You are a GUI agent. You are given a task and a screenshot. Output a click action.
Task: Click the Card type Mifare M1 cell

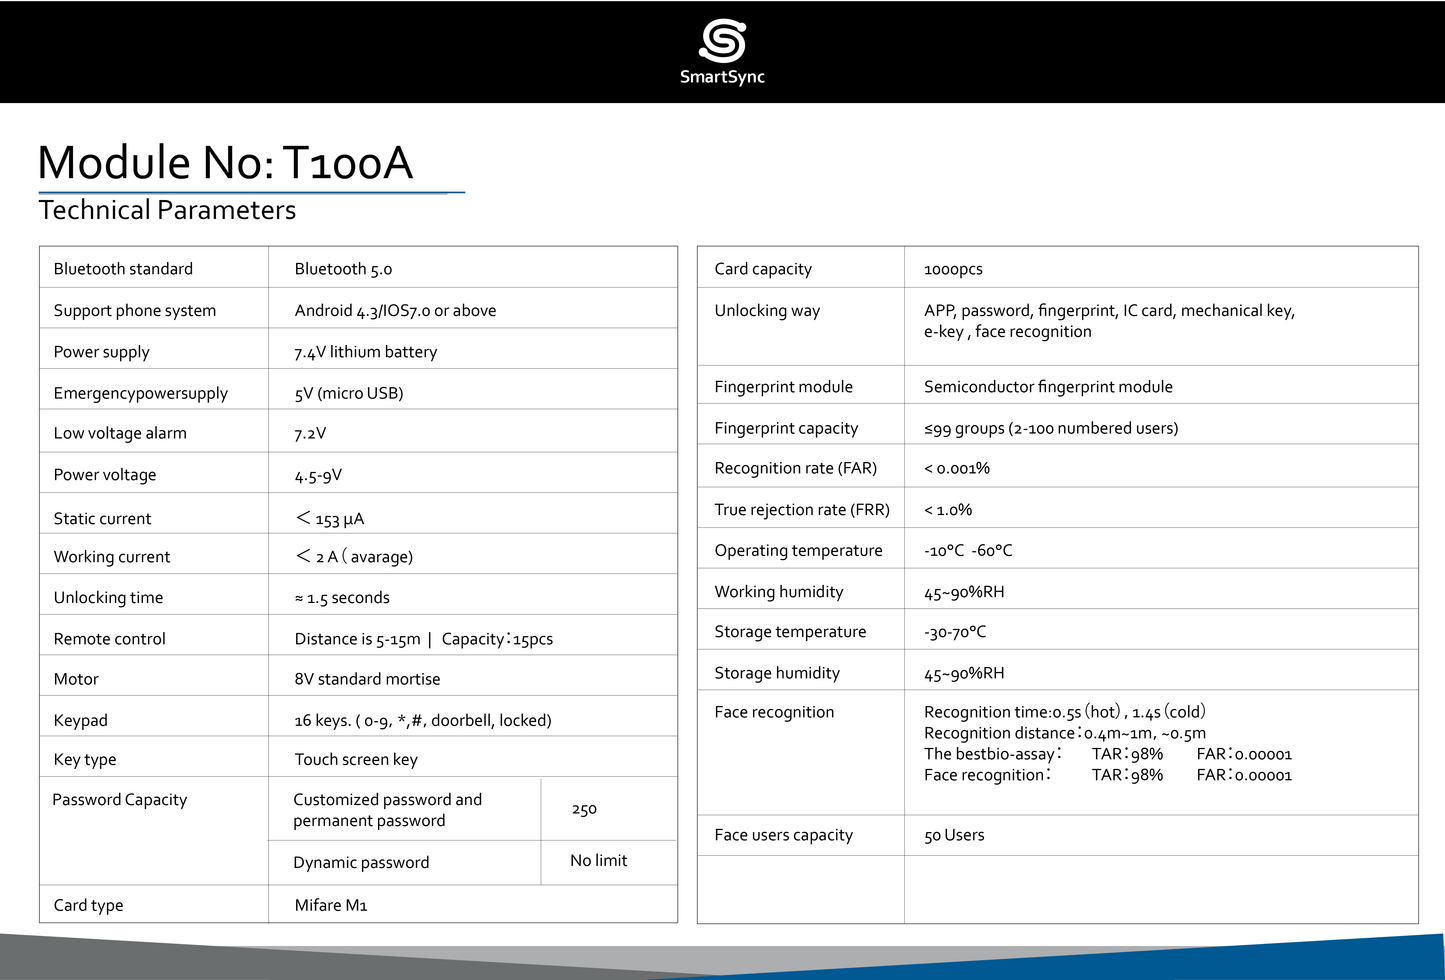pos(331,905)
